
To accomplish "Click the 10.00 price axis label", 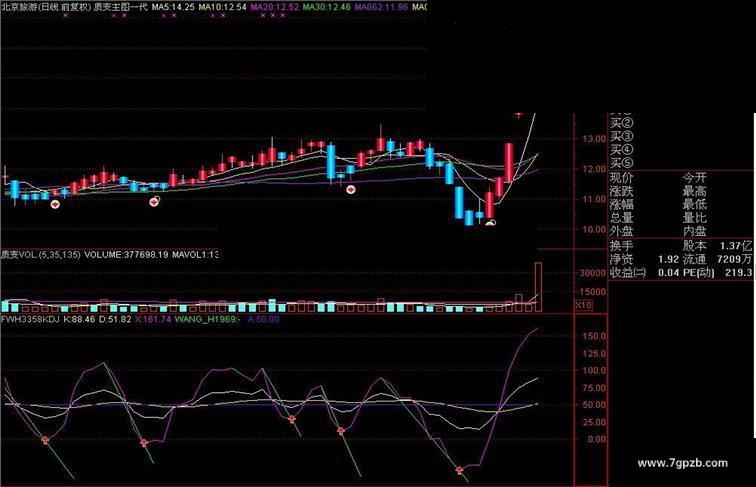I will pos(594,230).
